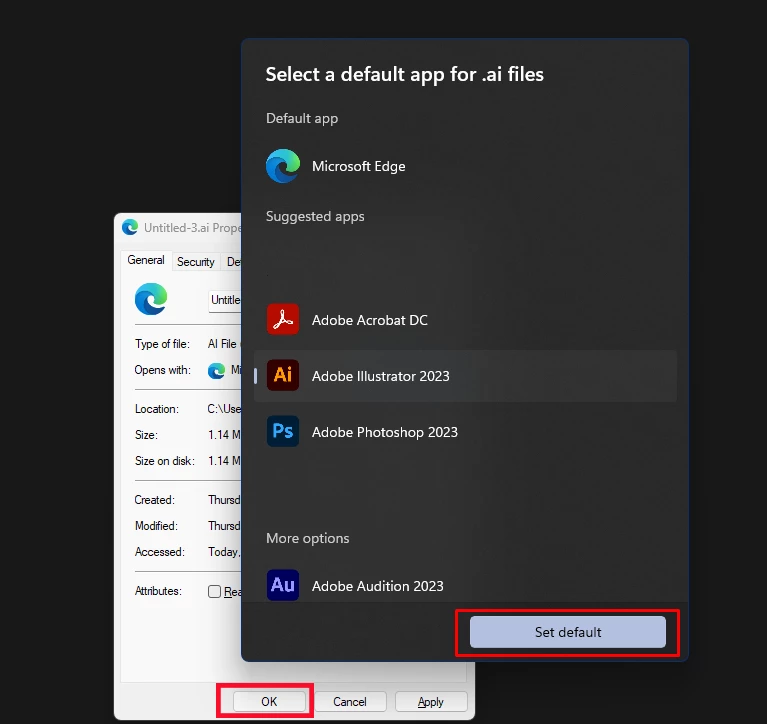Confirm with OK in the Properties window
This screenshot has height=724, width=767.
coord(269,701)
